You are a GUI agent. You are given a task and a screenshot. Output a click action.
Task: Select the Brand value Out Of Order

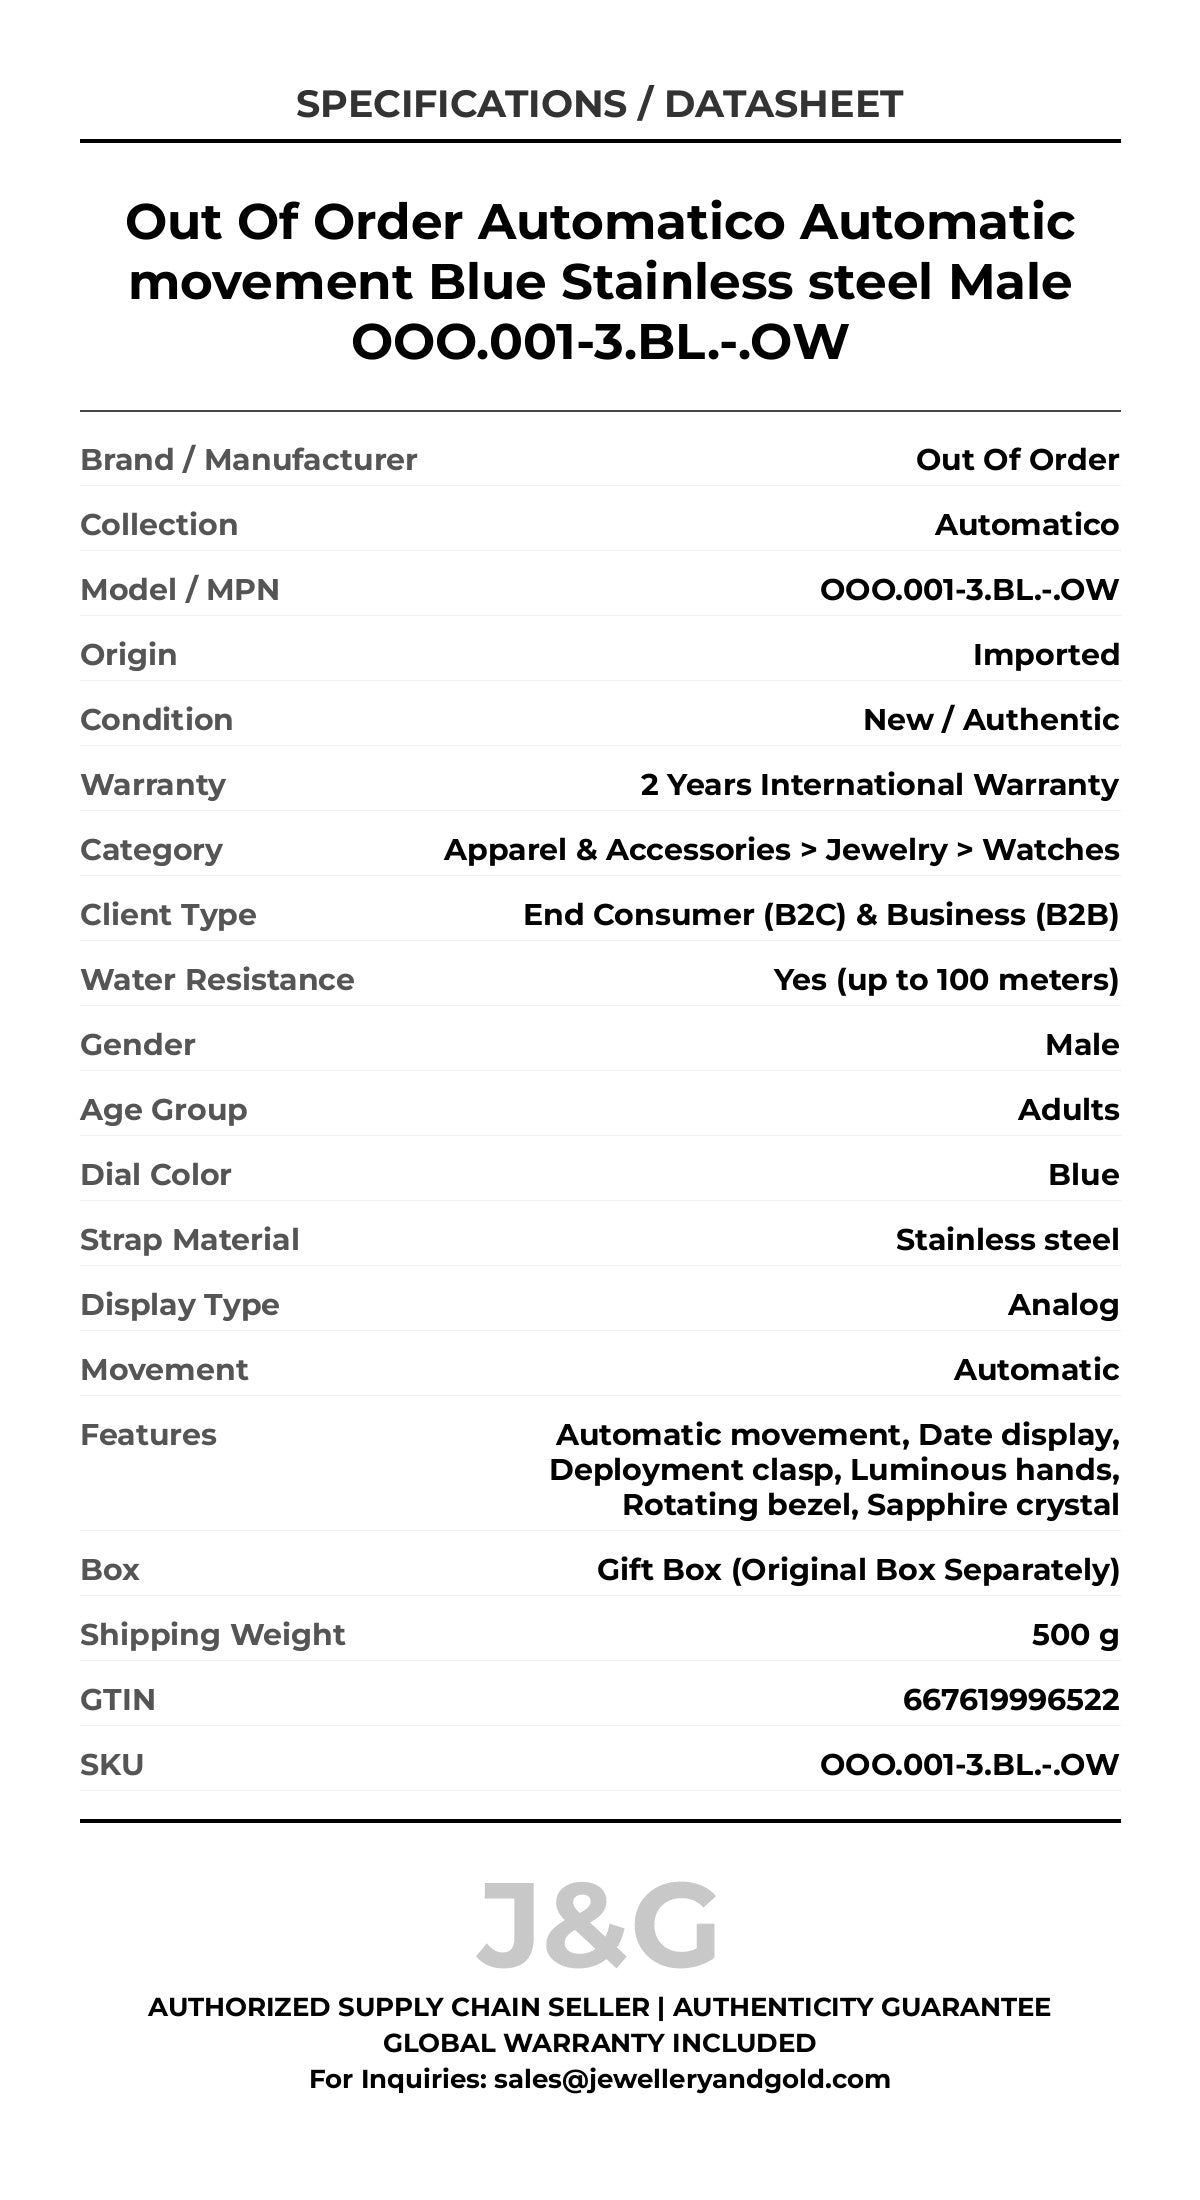[x=1017, y=460]
